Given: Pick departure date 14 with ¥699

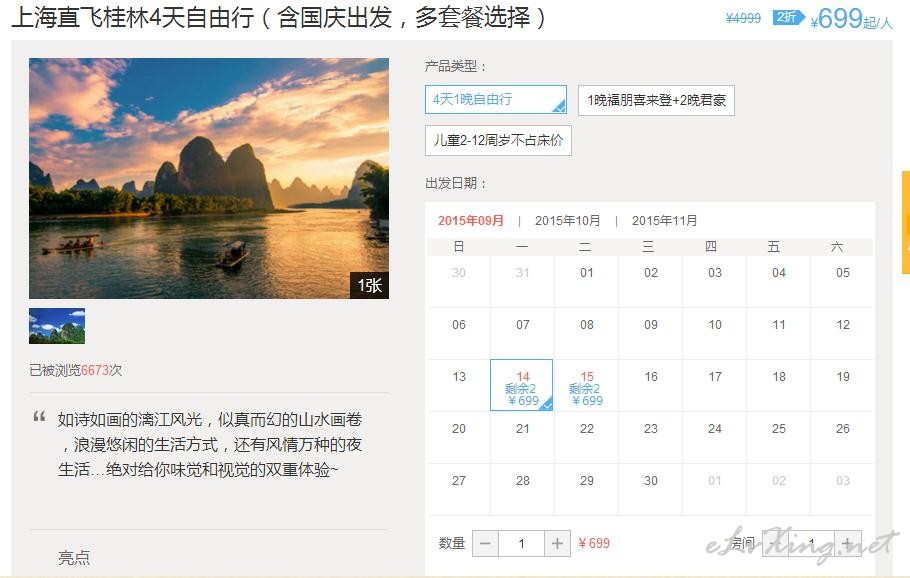Looking at the screenshot, I should pos(522,385).
